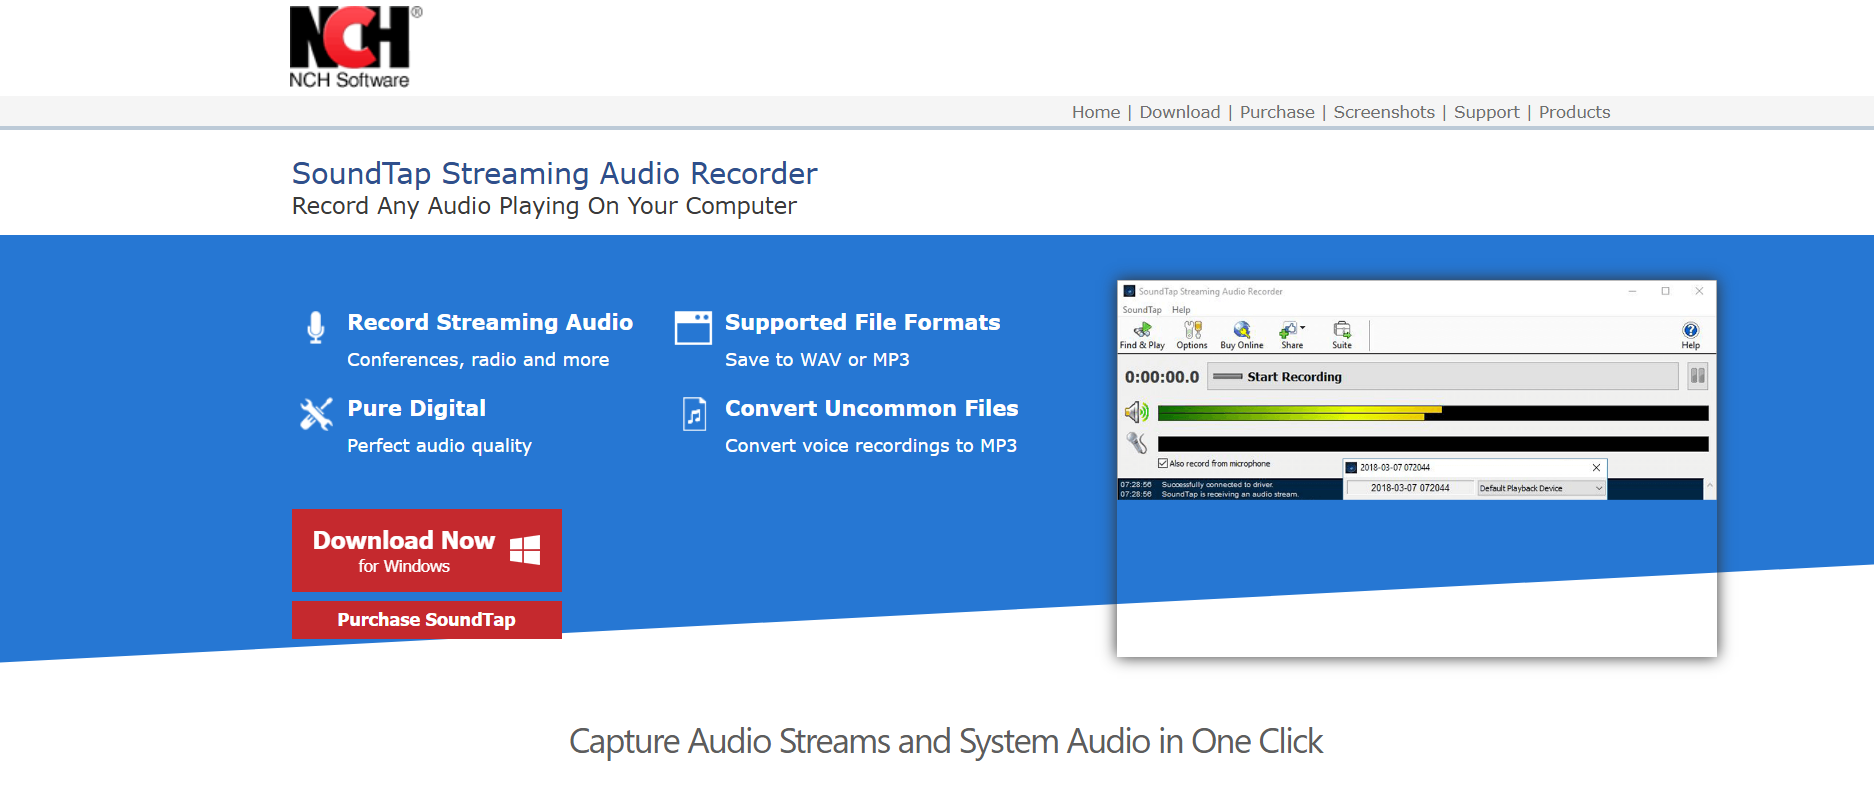Open the Purchase navigation link
This screenshot has height=795, width=1874.
(1277, 112)
